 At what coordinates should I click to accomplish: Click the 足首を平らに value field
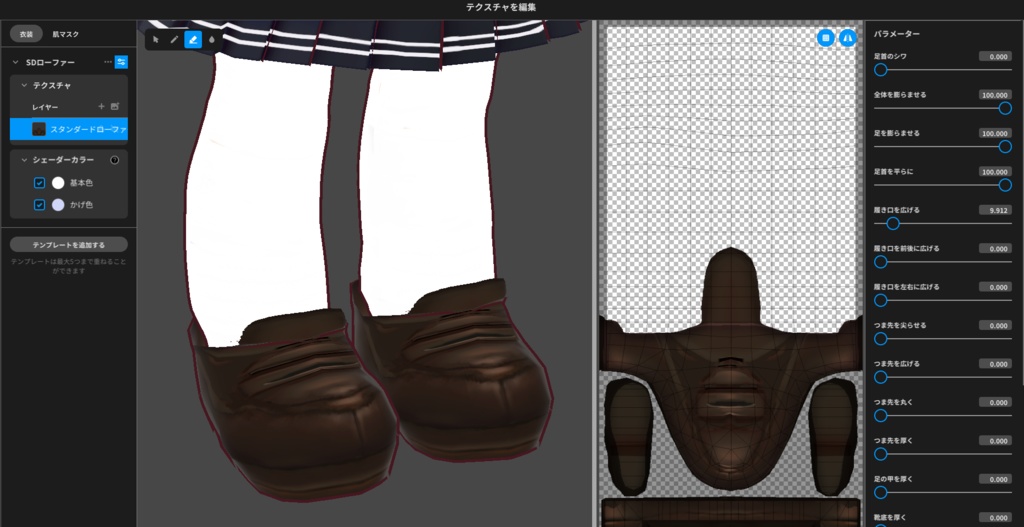pyautogui.click(x=995, y=172)
